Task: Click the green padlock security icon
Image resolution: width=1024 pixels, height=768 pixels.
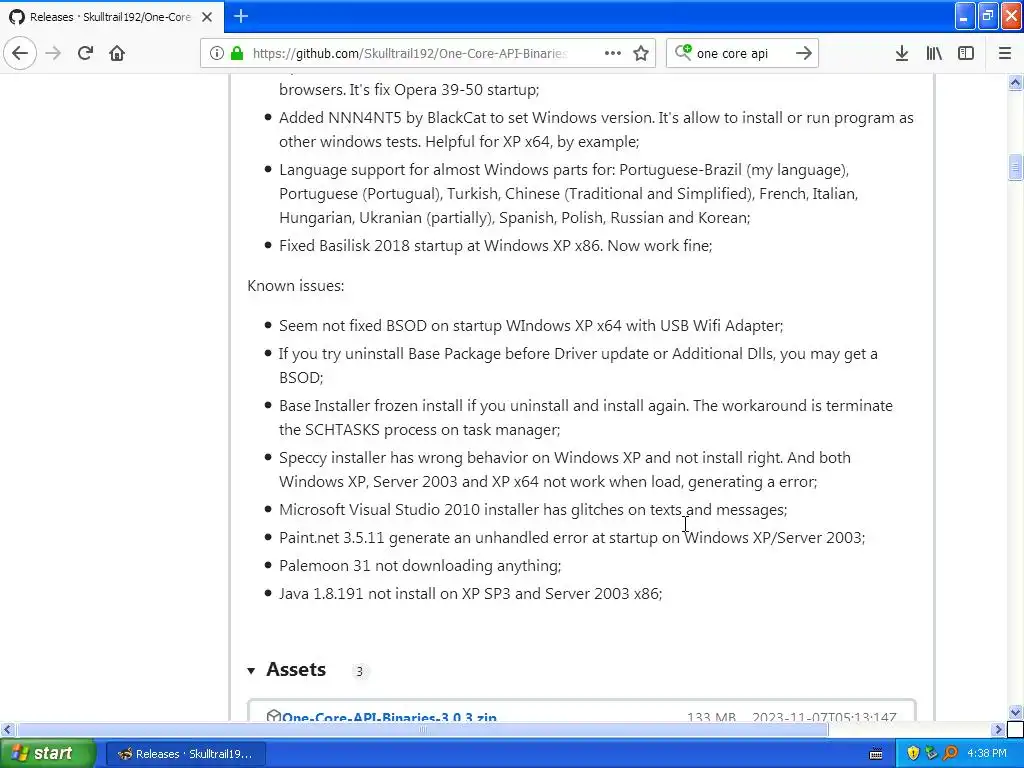Action: [x=236, y=53]
